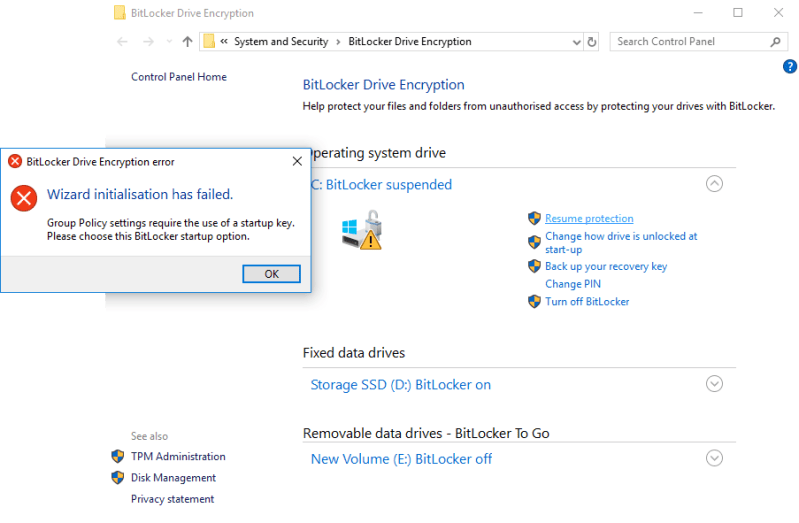Click the folder icon in address bar

coord(209,41)
